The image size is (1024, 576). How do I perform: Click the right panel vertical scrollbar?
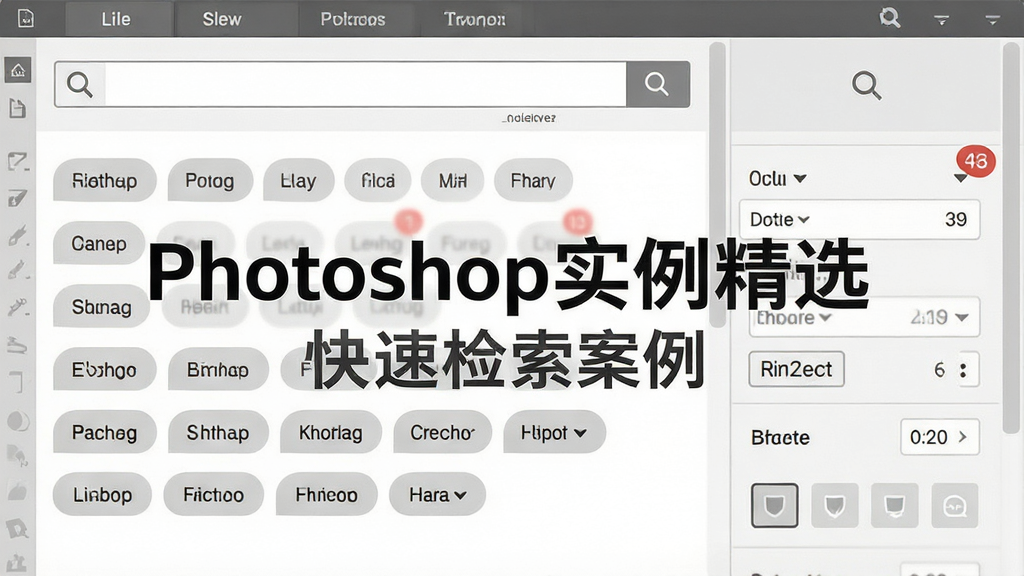tap(1011, 236)
